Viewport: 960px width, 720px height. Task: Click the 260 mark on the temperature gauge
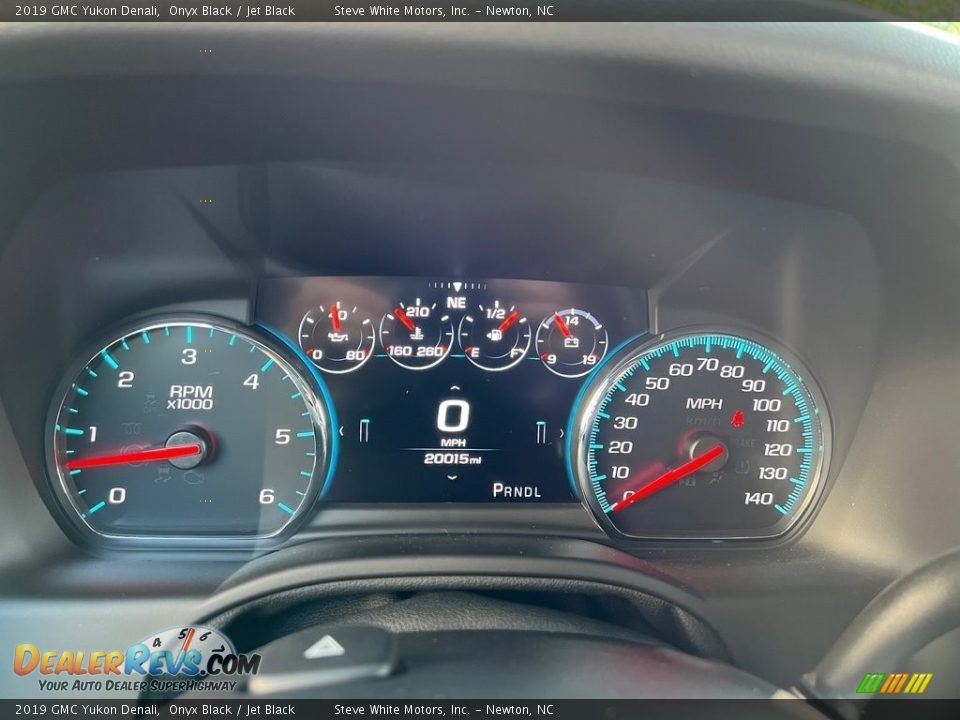430,351
